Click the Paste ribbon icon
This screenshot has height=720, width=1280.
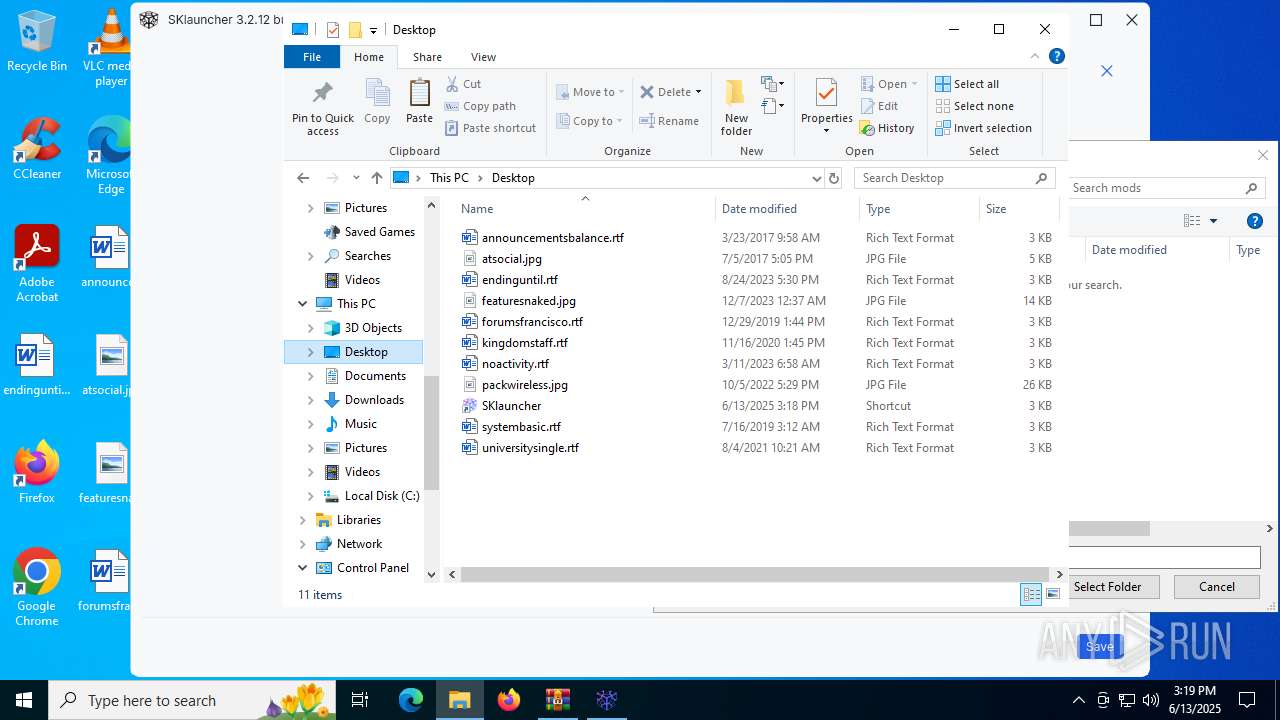419,102
